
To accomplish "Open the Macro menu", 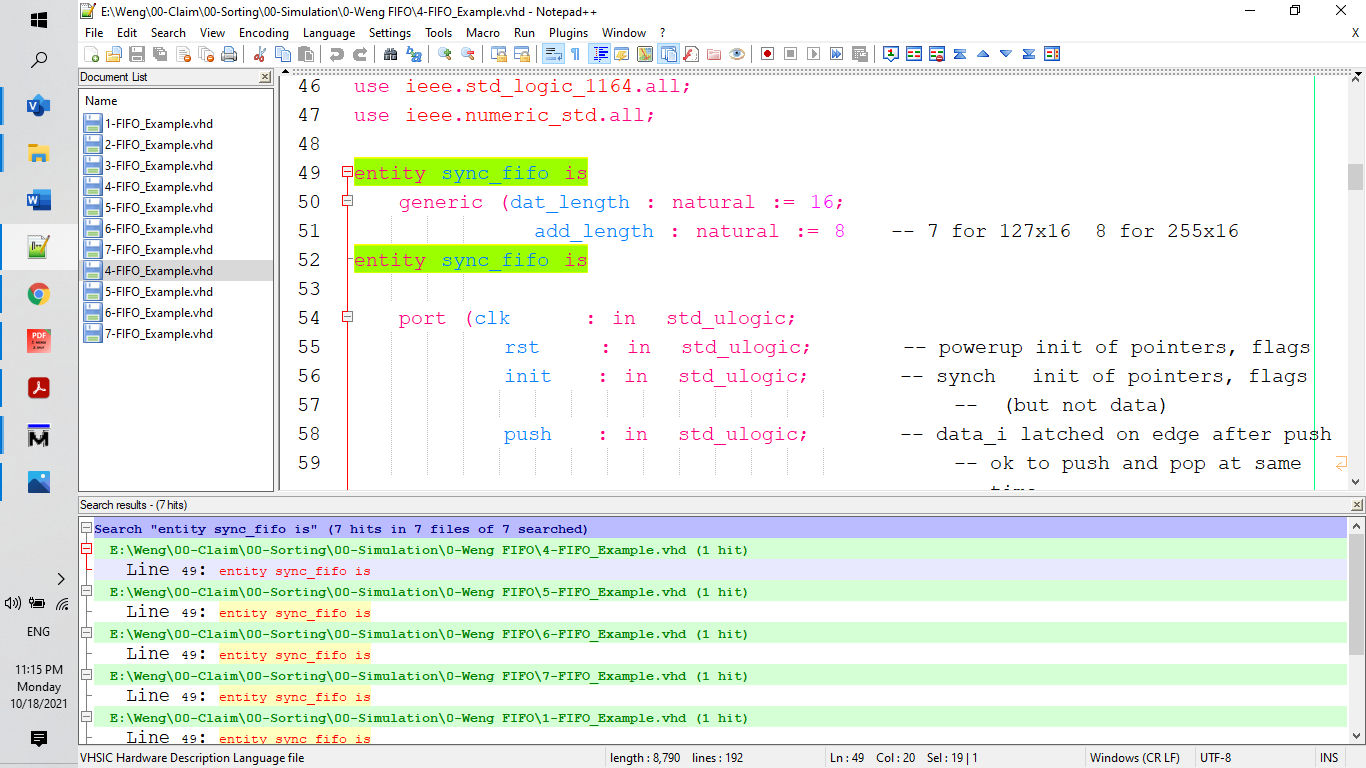I will tap(483, 33).
